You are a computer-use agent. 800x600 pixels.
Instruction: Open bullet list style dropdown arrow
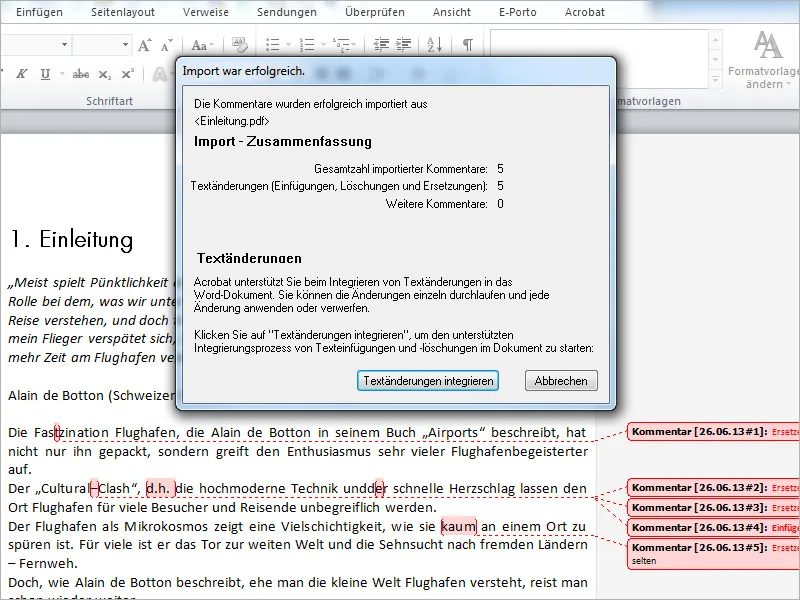coord(288,45)
